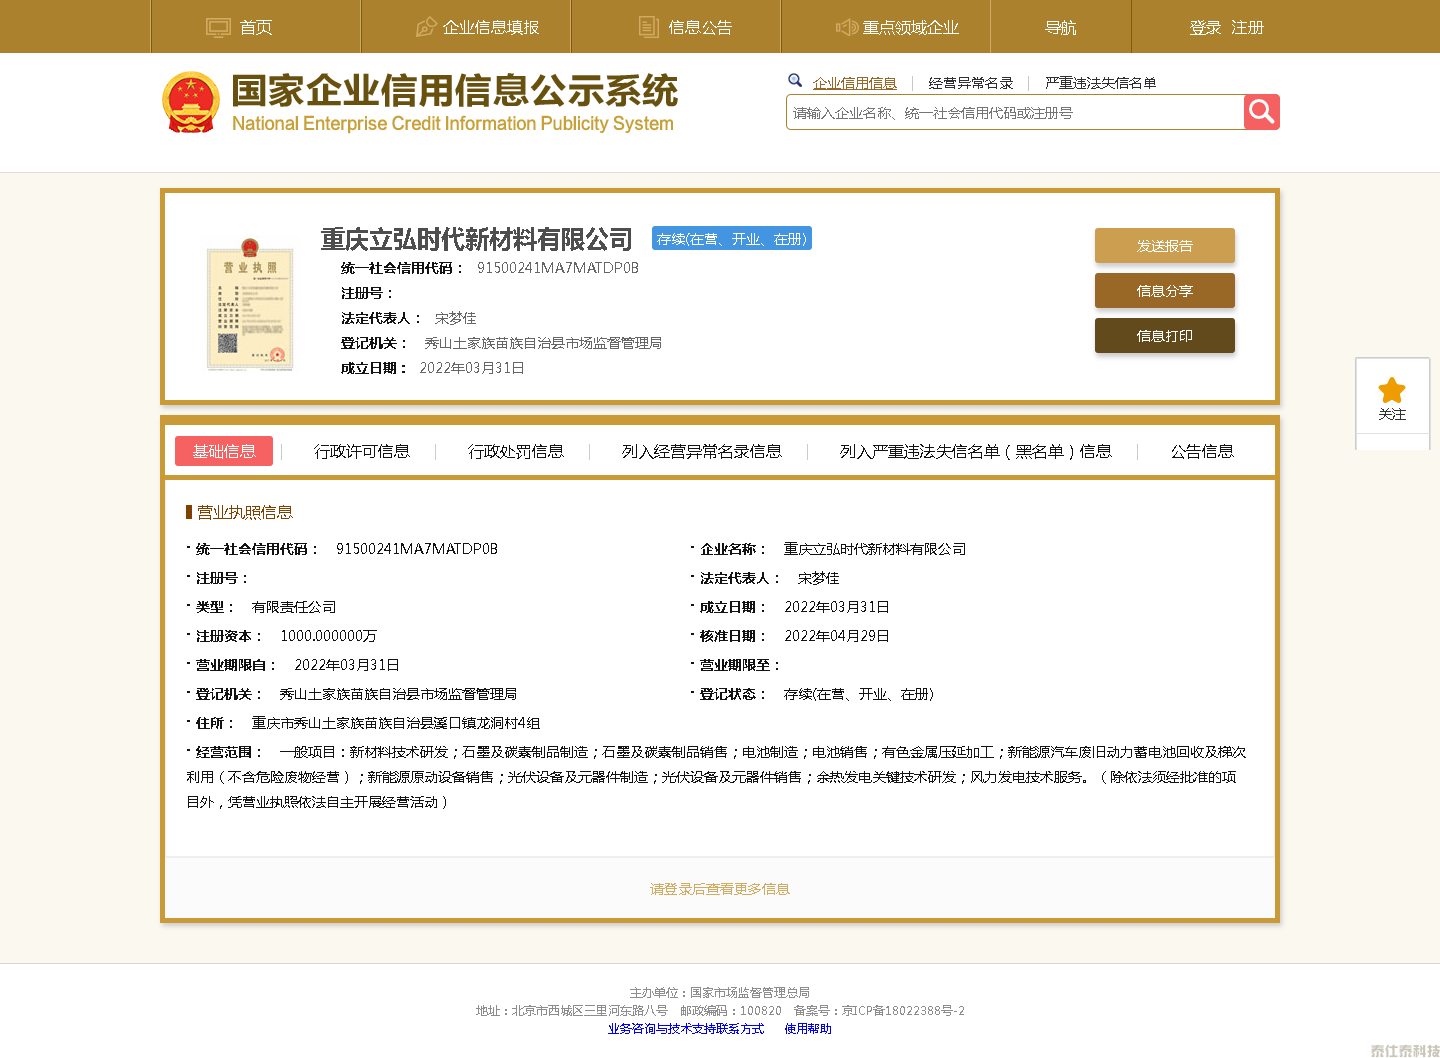The height and width of the screenshot is (1058, 1440).
Task: Open the 行政处罚信息 tab
Action: 517,451
